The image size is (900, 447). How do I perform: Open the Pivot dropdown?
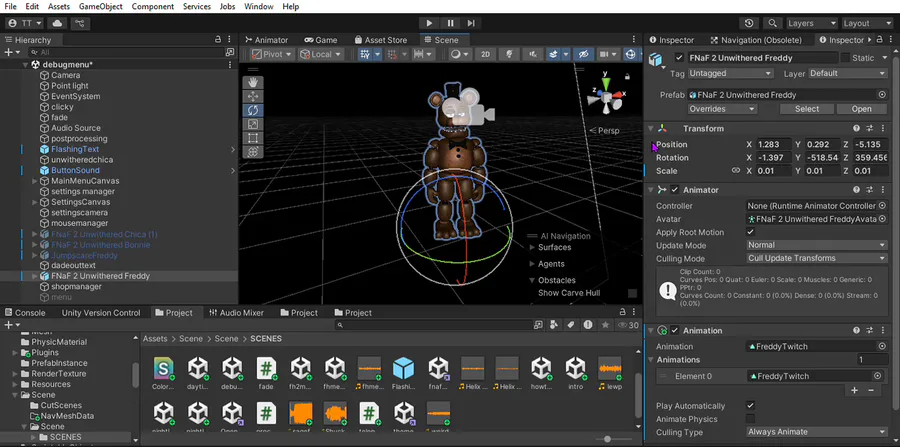pos(272,54)
